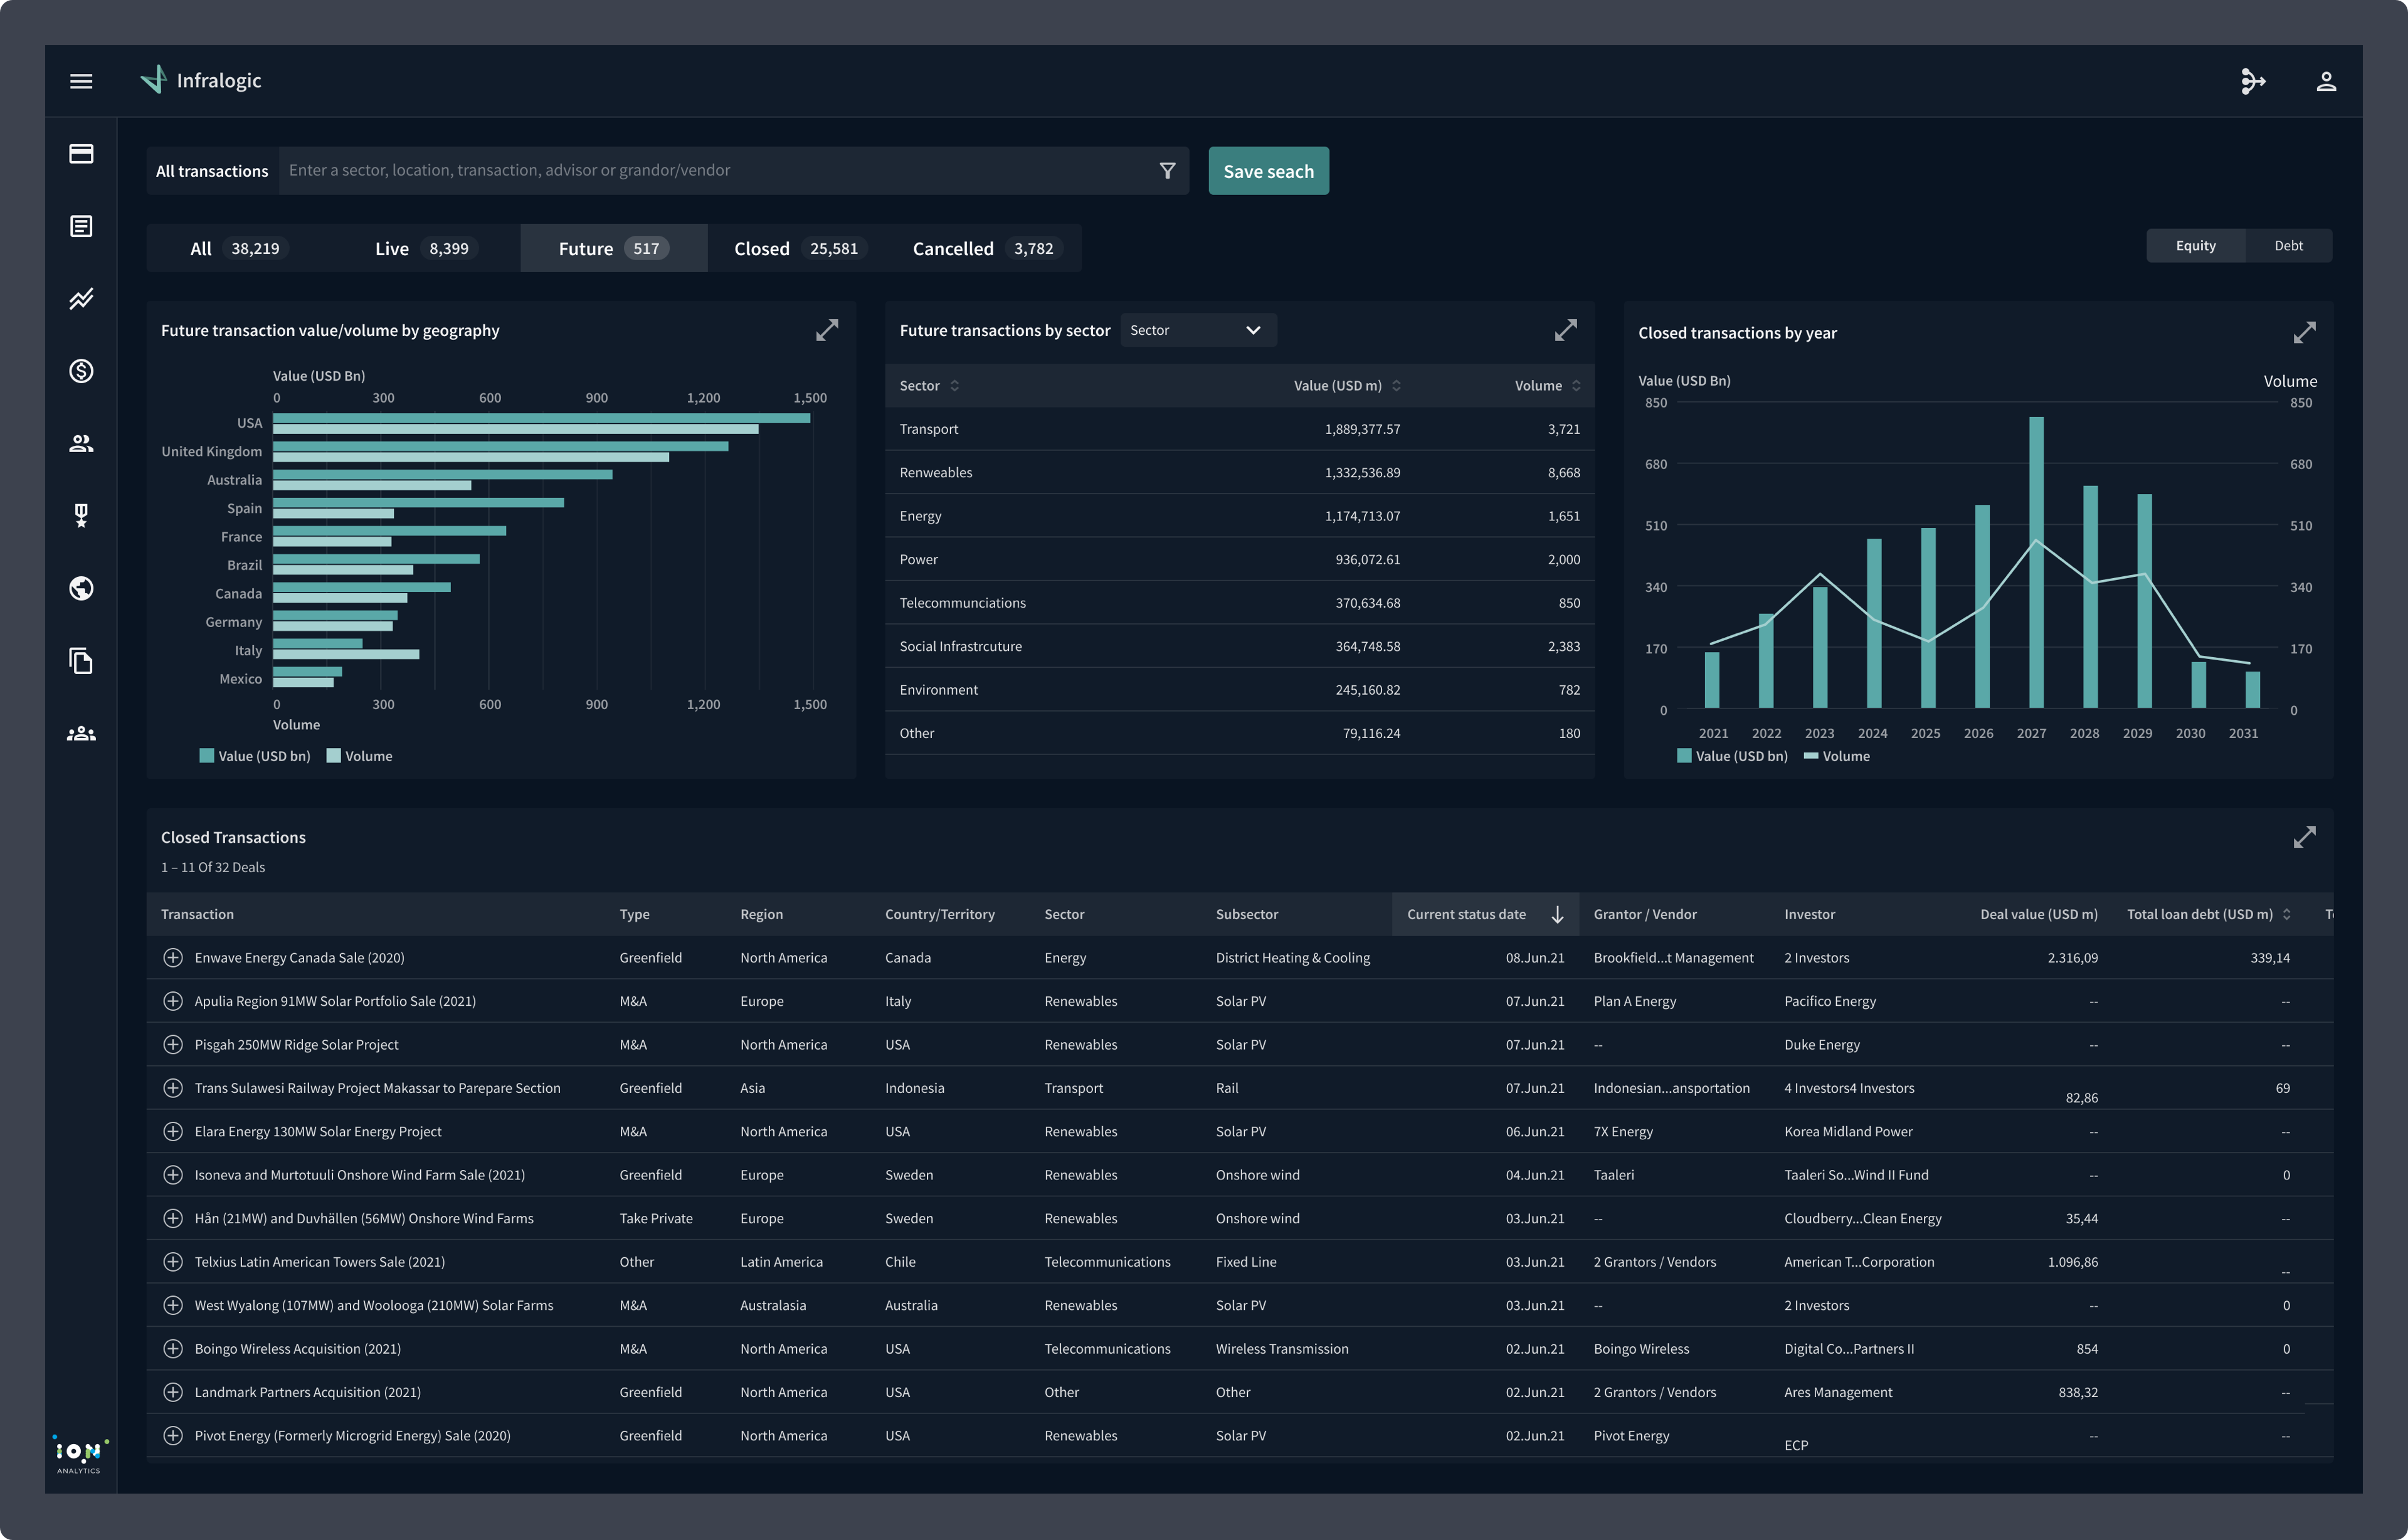Open the documents copy sidebar icon
Image resolution: width=2408 pixels, height=1540 pixels.
pyautogui.click(x=81, y=661)
